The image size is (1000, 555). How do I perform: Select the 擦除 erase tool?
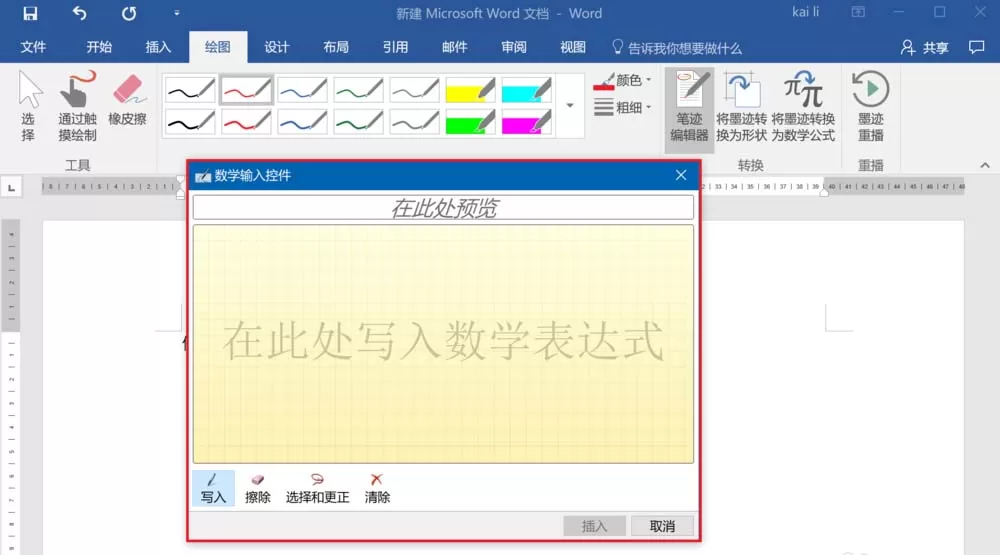point(258,489)
